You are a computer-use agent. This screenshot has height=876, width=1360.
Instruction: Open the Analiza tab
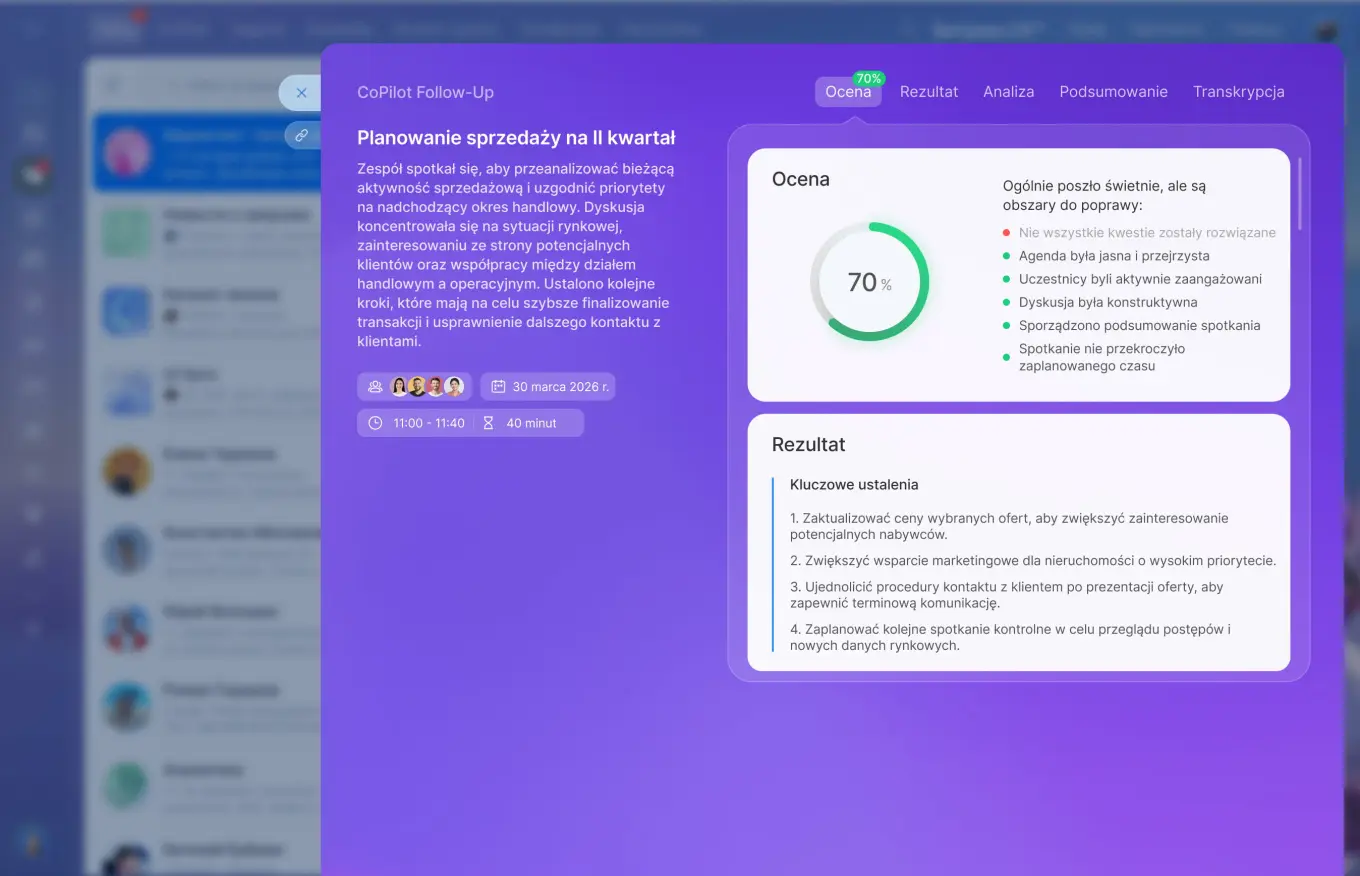click(x=1008, y=92)
